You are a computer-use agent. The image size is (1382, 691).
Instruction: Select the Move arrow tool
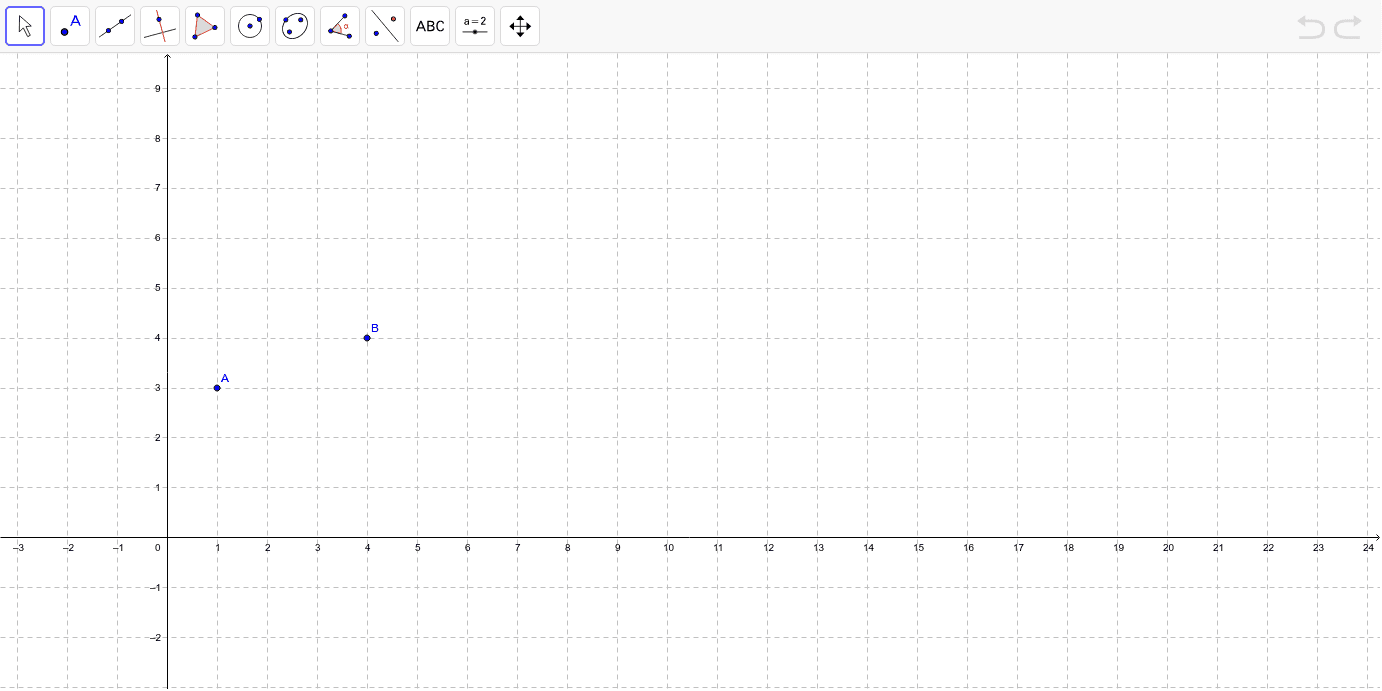(25, 26)
